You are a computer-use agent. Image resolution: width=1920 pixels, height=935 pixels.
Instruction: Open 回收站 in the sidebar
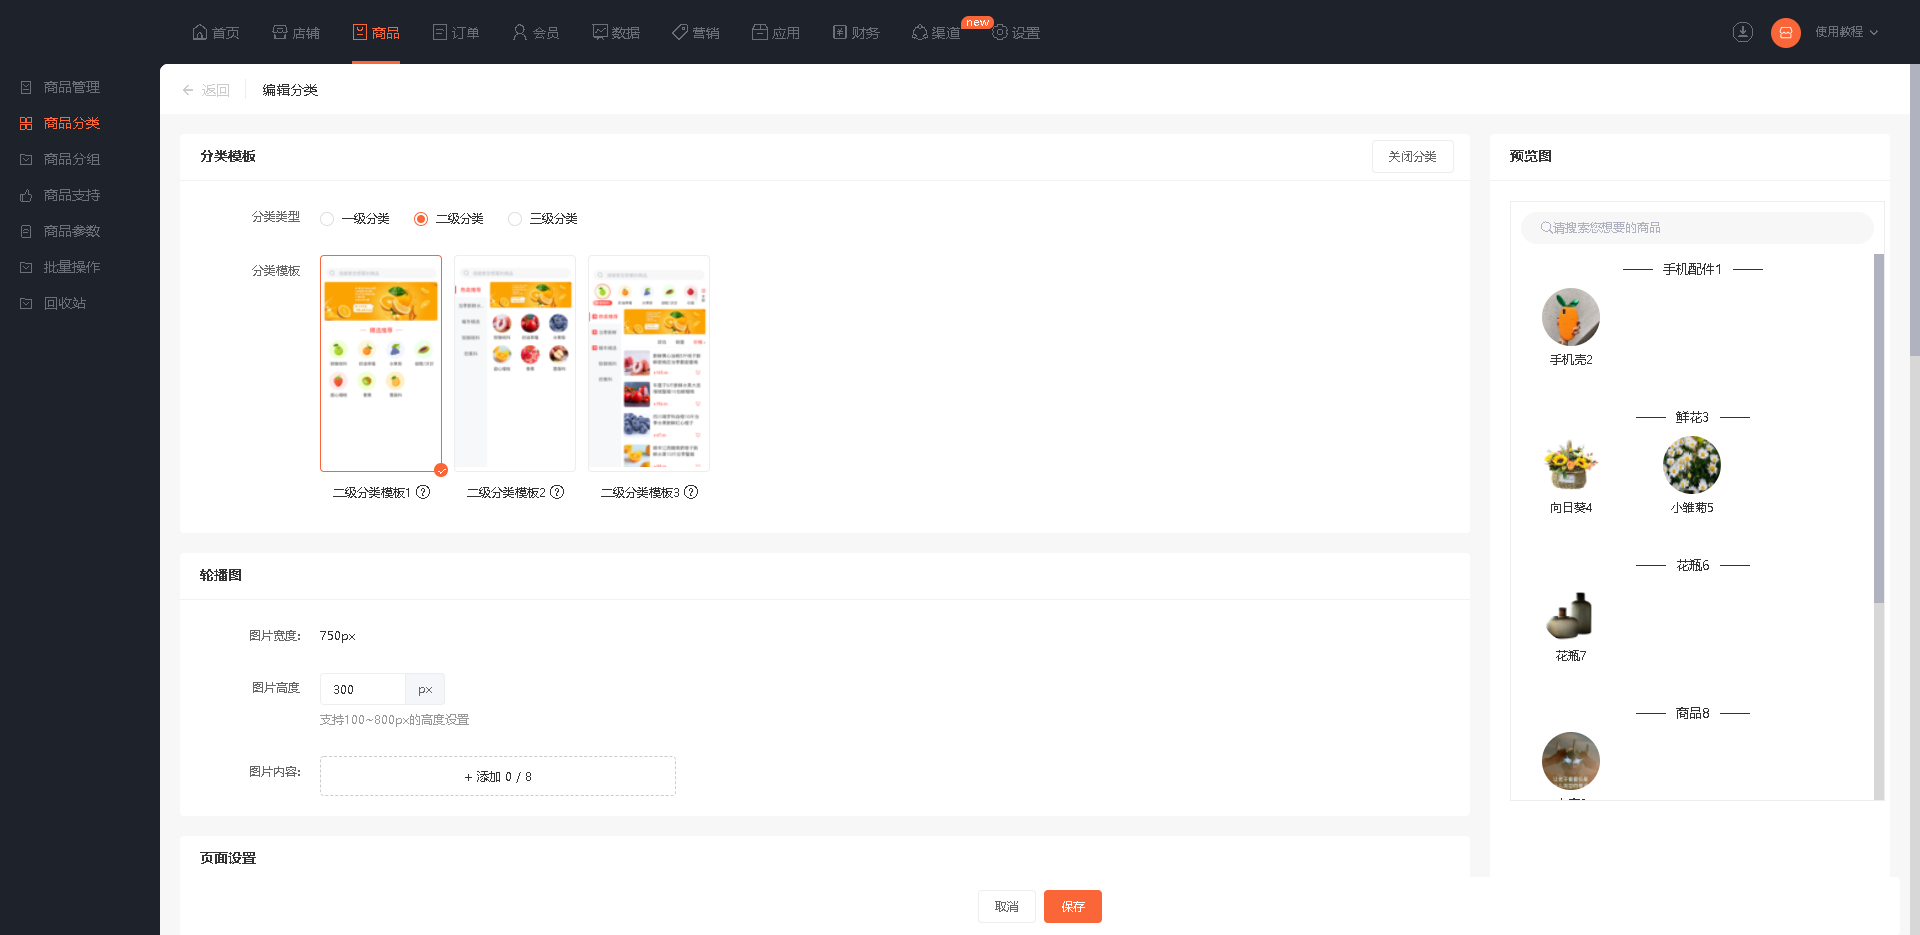65,303
